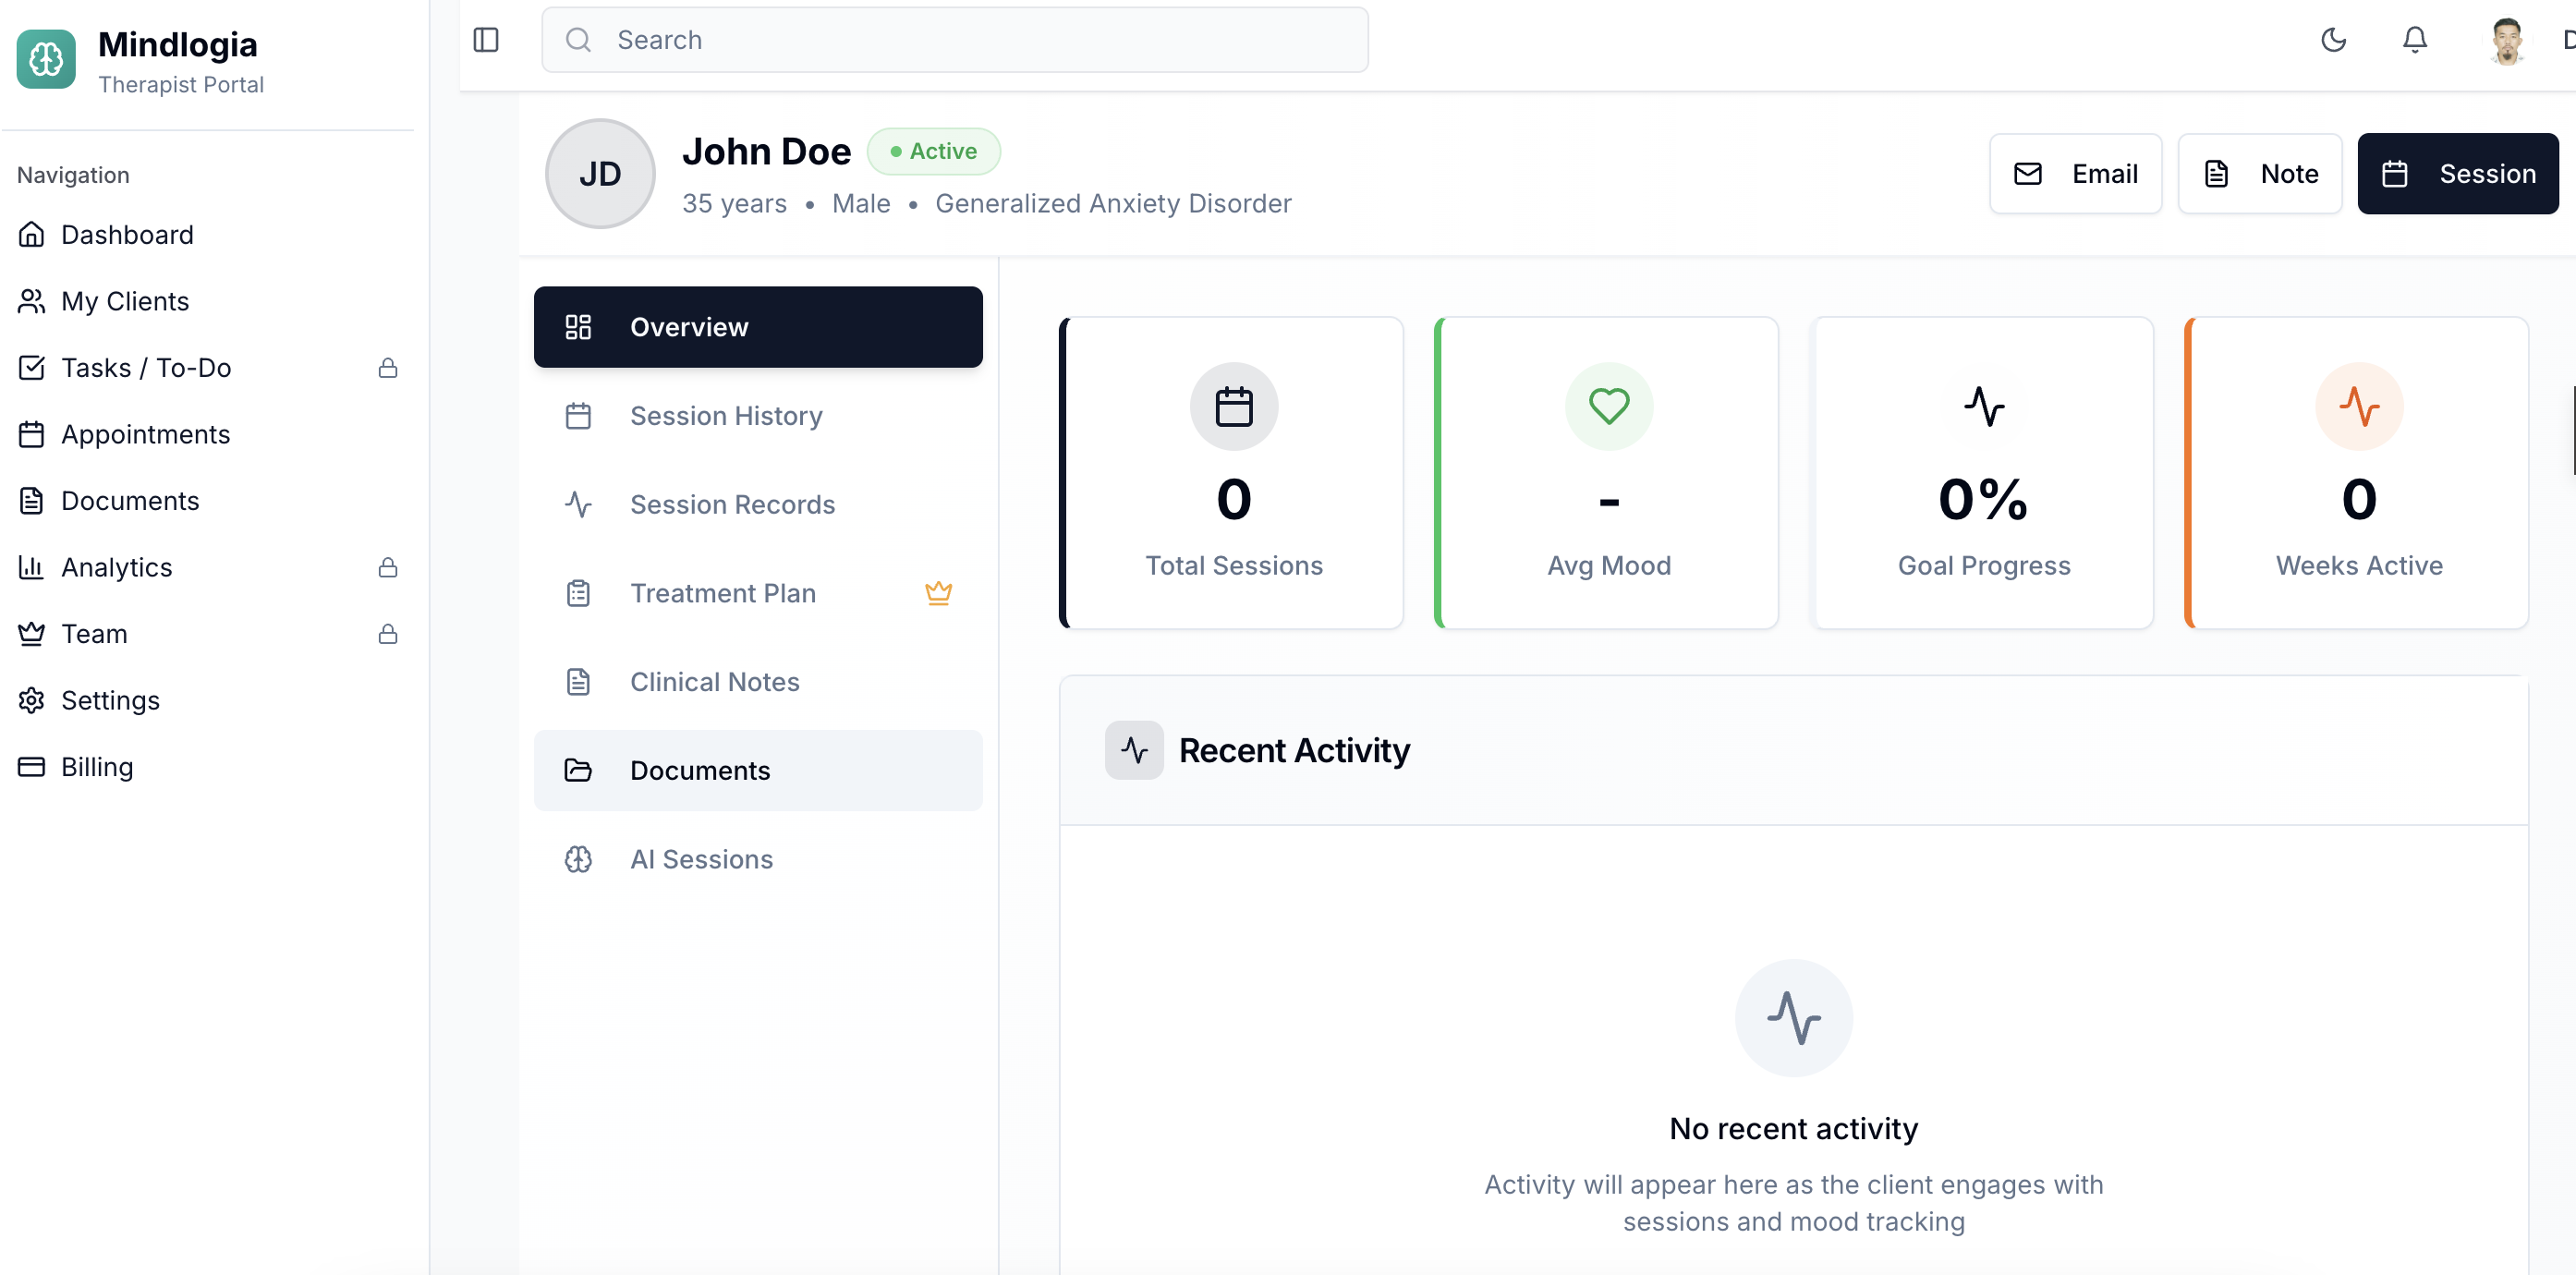Click the Tasks / To-Do lock icon
The width and height of the screenshot is (2576, 1275).
(388, 368)
